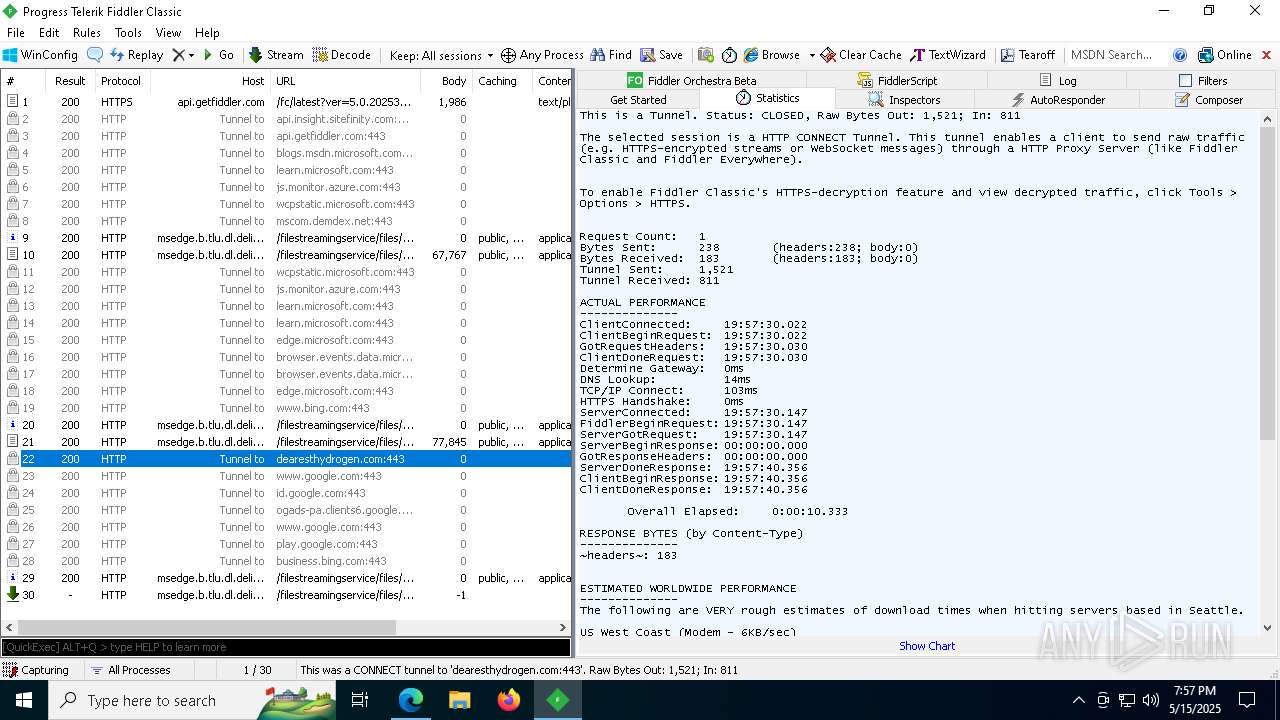Click the blue help question icon
Viewport: 1280px width, 720px height.
click(x=1180, y=55)
